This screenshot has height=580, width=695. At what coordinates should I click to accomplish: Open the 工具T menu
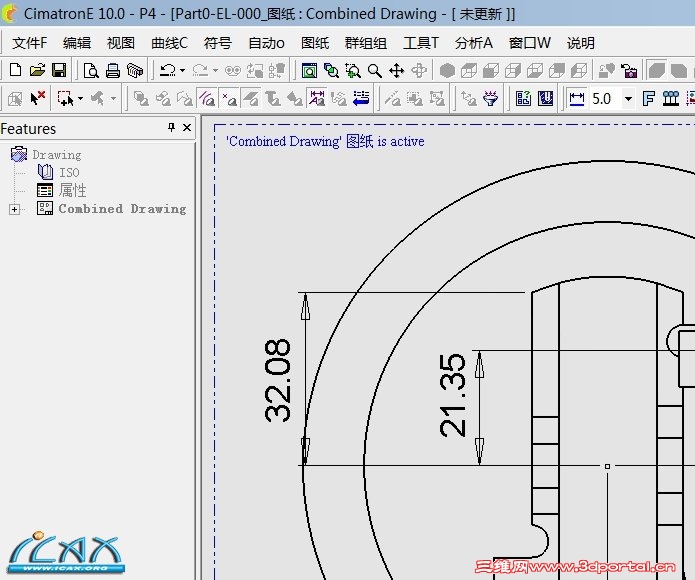(x=421, y=43)
